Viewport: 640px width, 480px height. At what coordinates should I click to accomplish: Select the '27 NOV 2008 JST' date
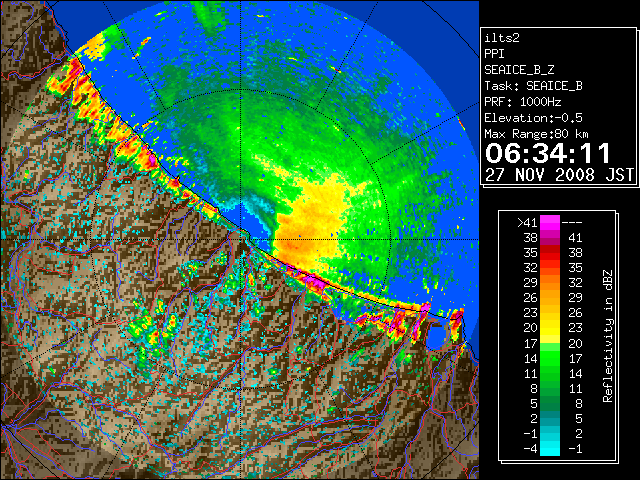(559, 175)
